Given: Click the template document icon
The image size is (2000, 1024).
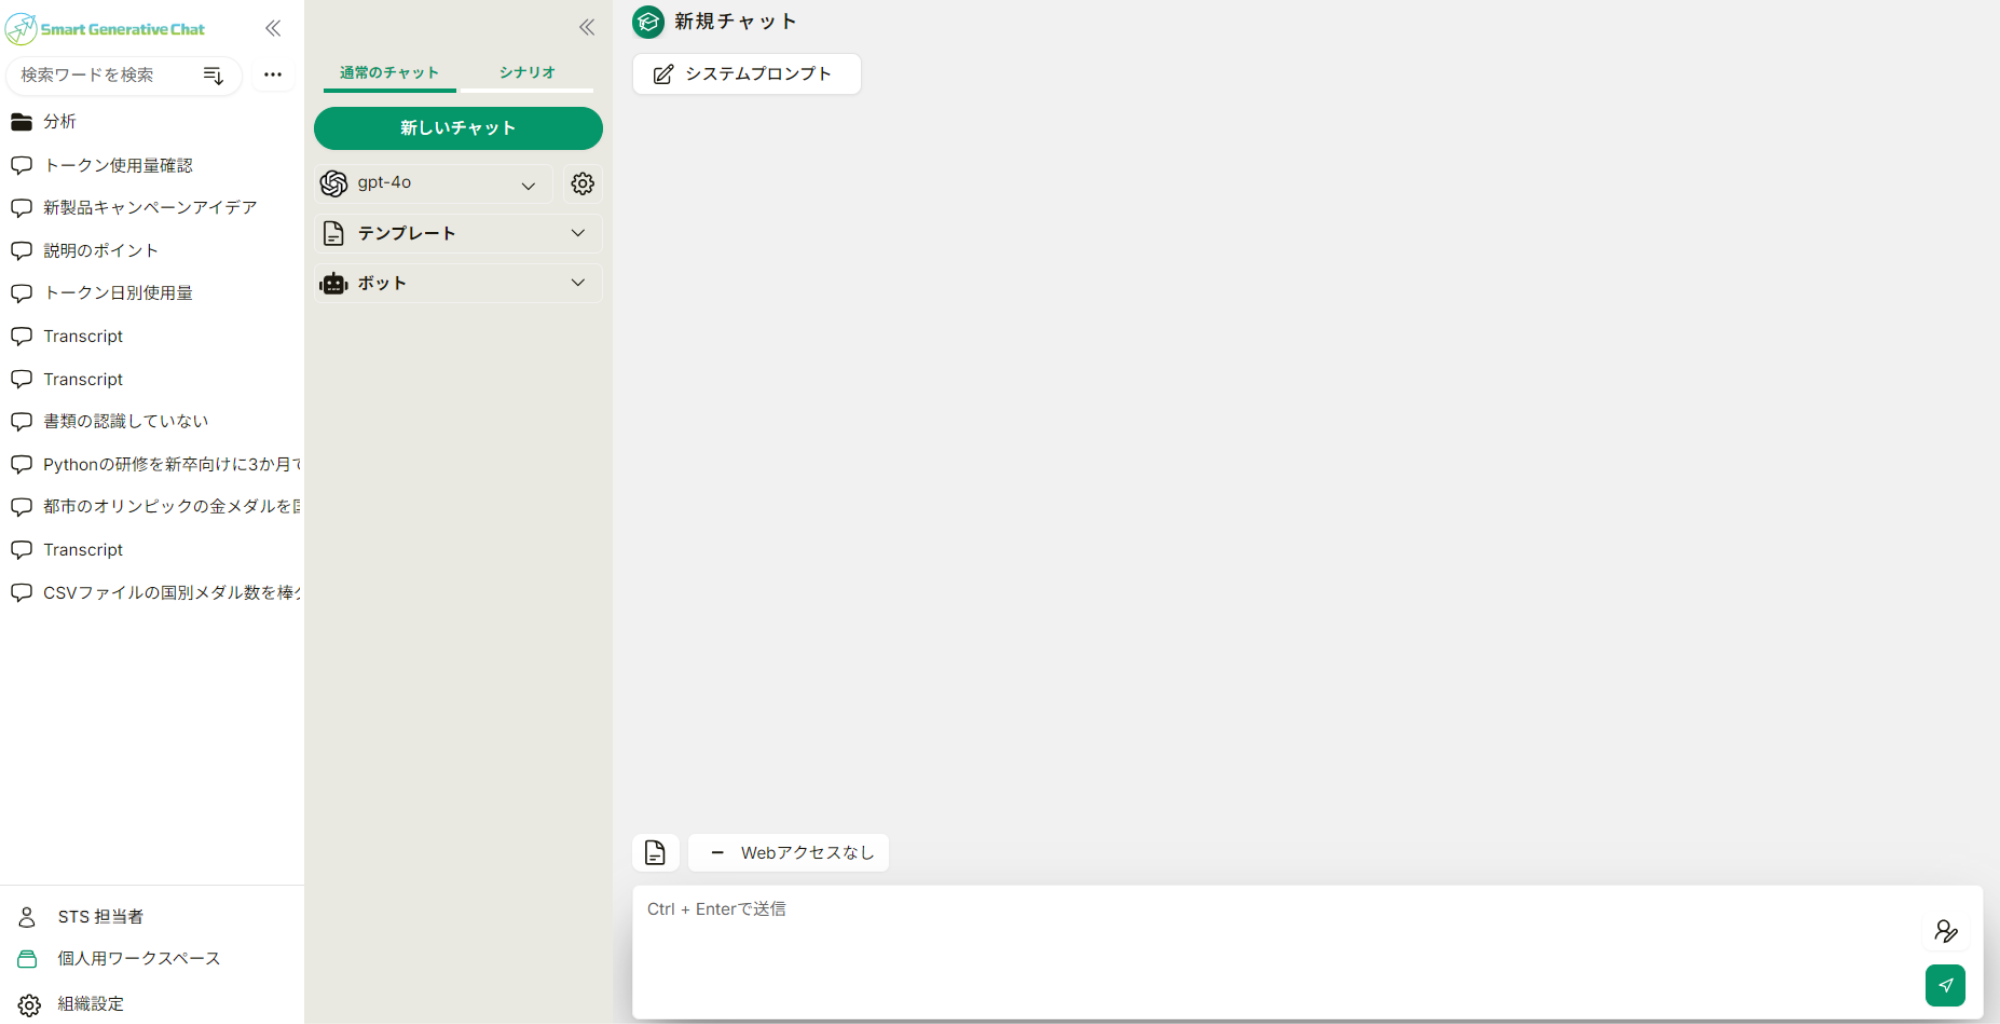Looking at the screenshot, I should 334,233.
